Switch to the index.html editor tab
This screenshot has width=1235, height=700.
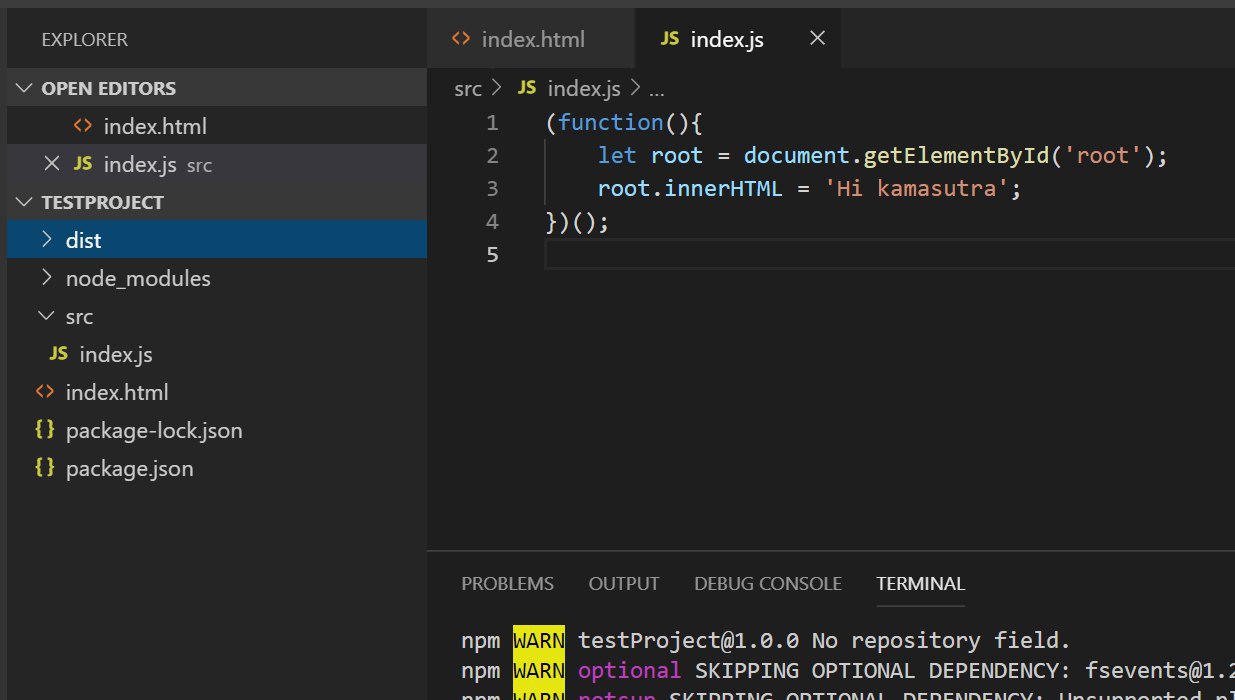531,40
